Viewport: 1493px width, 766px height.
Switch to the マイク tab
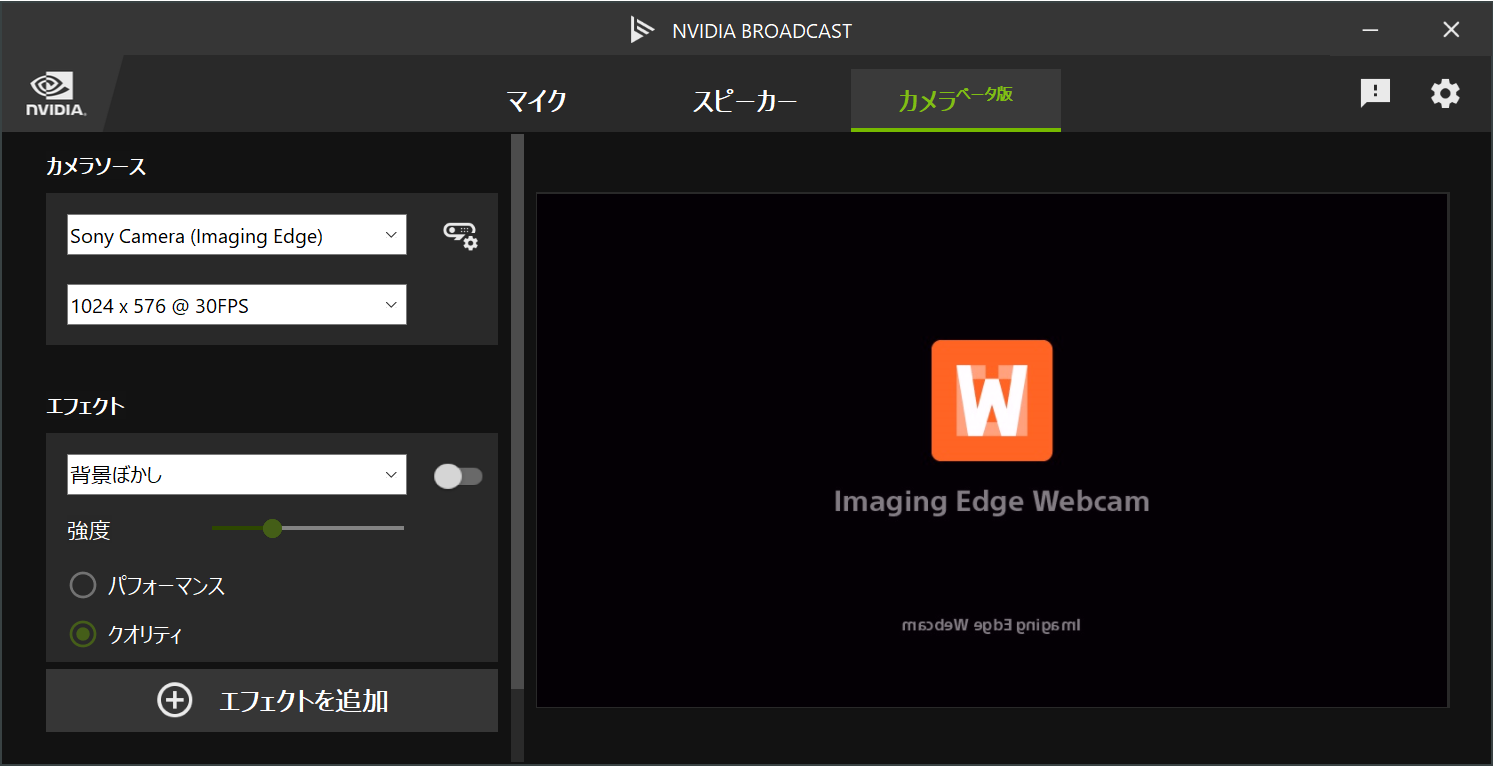point(537,100)
